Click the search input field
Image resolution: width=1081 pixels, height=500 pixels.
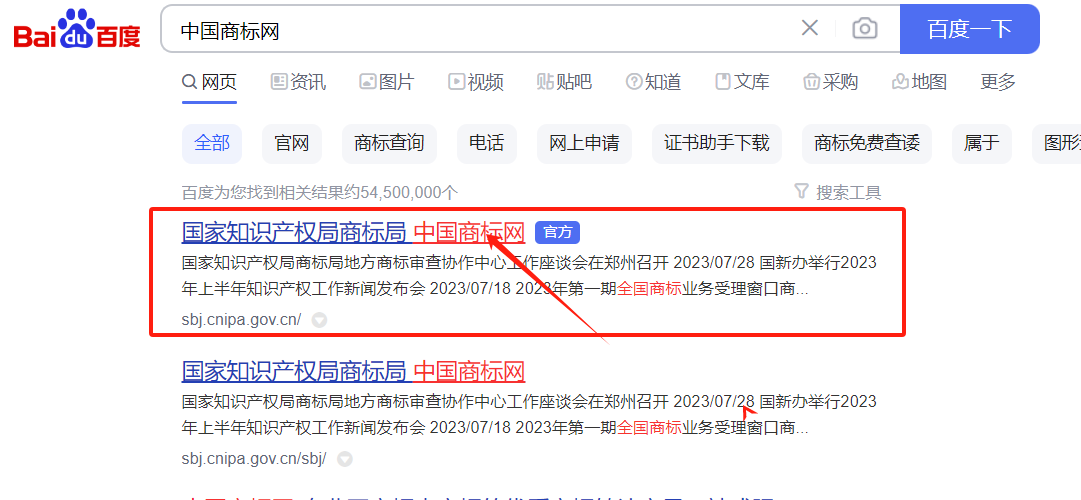[480, 30]
